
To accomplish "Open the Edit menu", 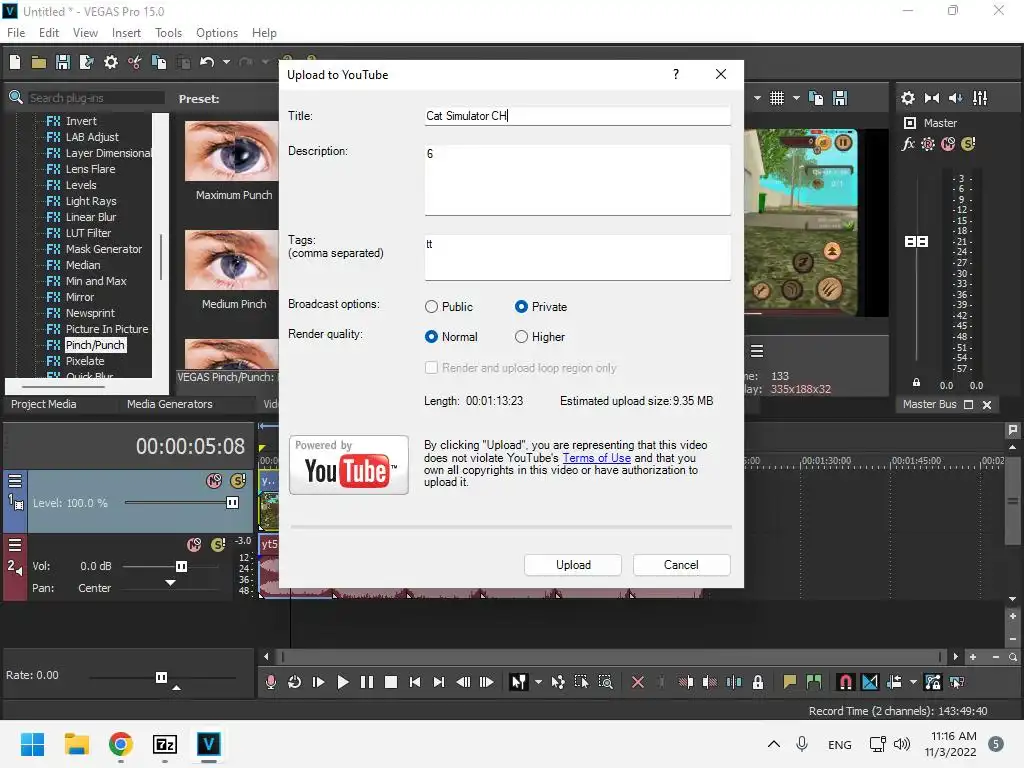I will click(49, 33).
